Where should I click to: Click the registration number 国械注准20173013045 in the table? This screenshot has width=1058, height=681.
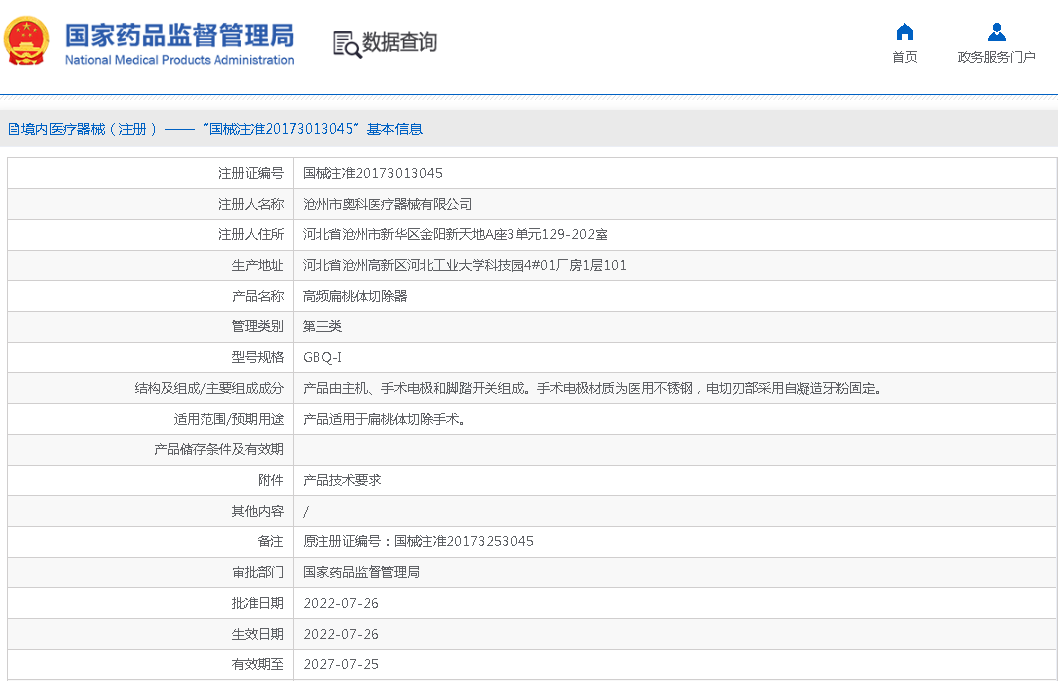pyautogui.click(x=373, y=173)
